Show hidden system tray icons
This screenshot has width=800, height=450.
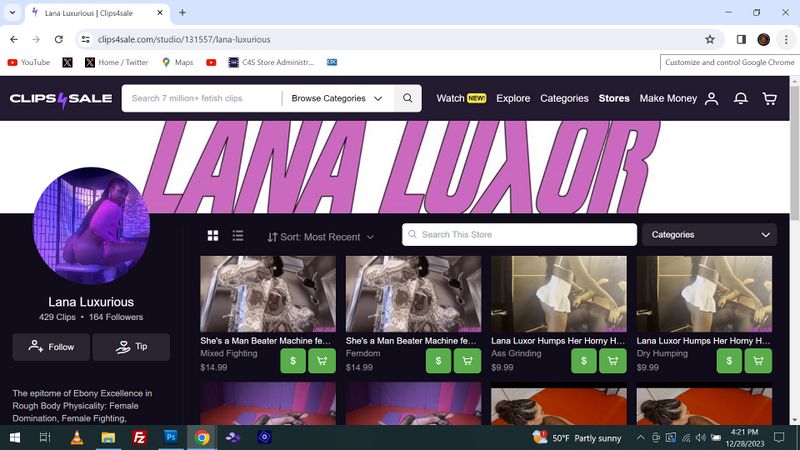point(640,437)
